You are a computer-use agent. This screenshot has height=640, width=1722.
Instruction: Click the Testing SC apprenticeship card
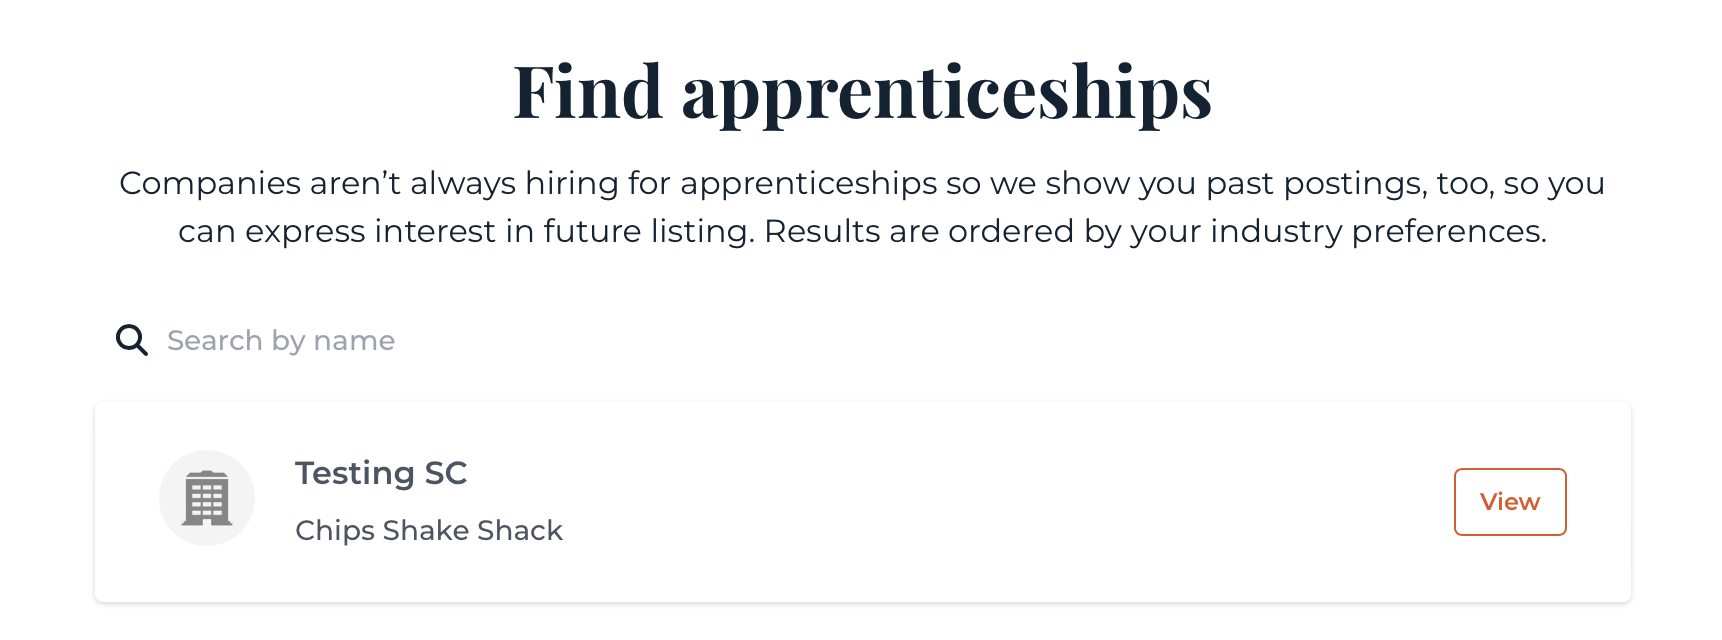(x=862, y=502)
